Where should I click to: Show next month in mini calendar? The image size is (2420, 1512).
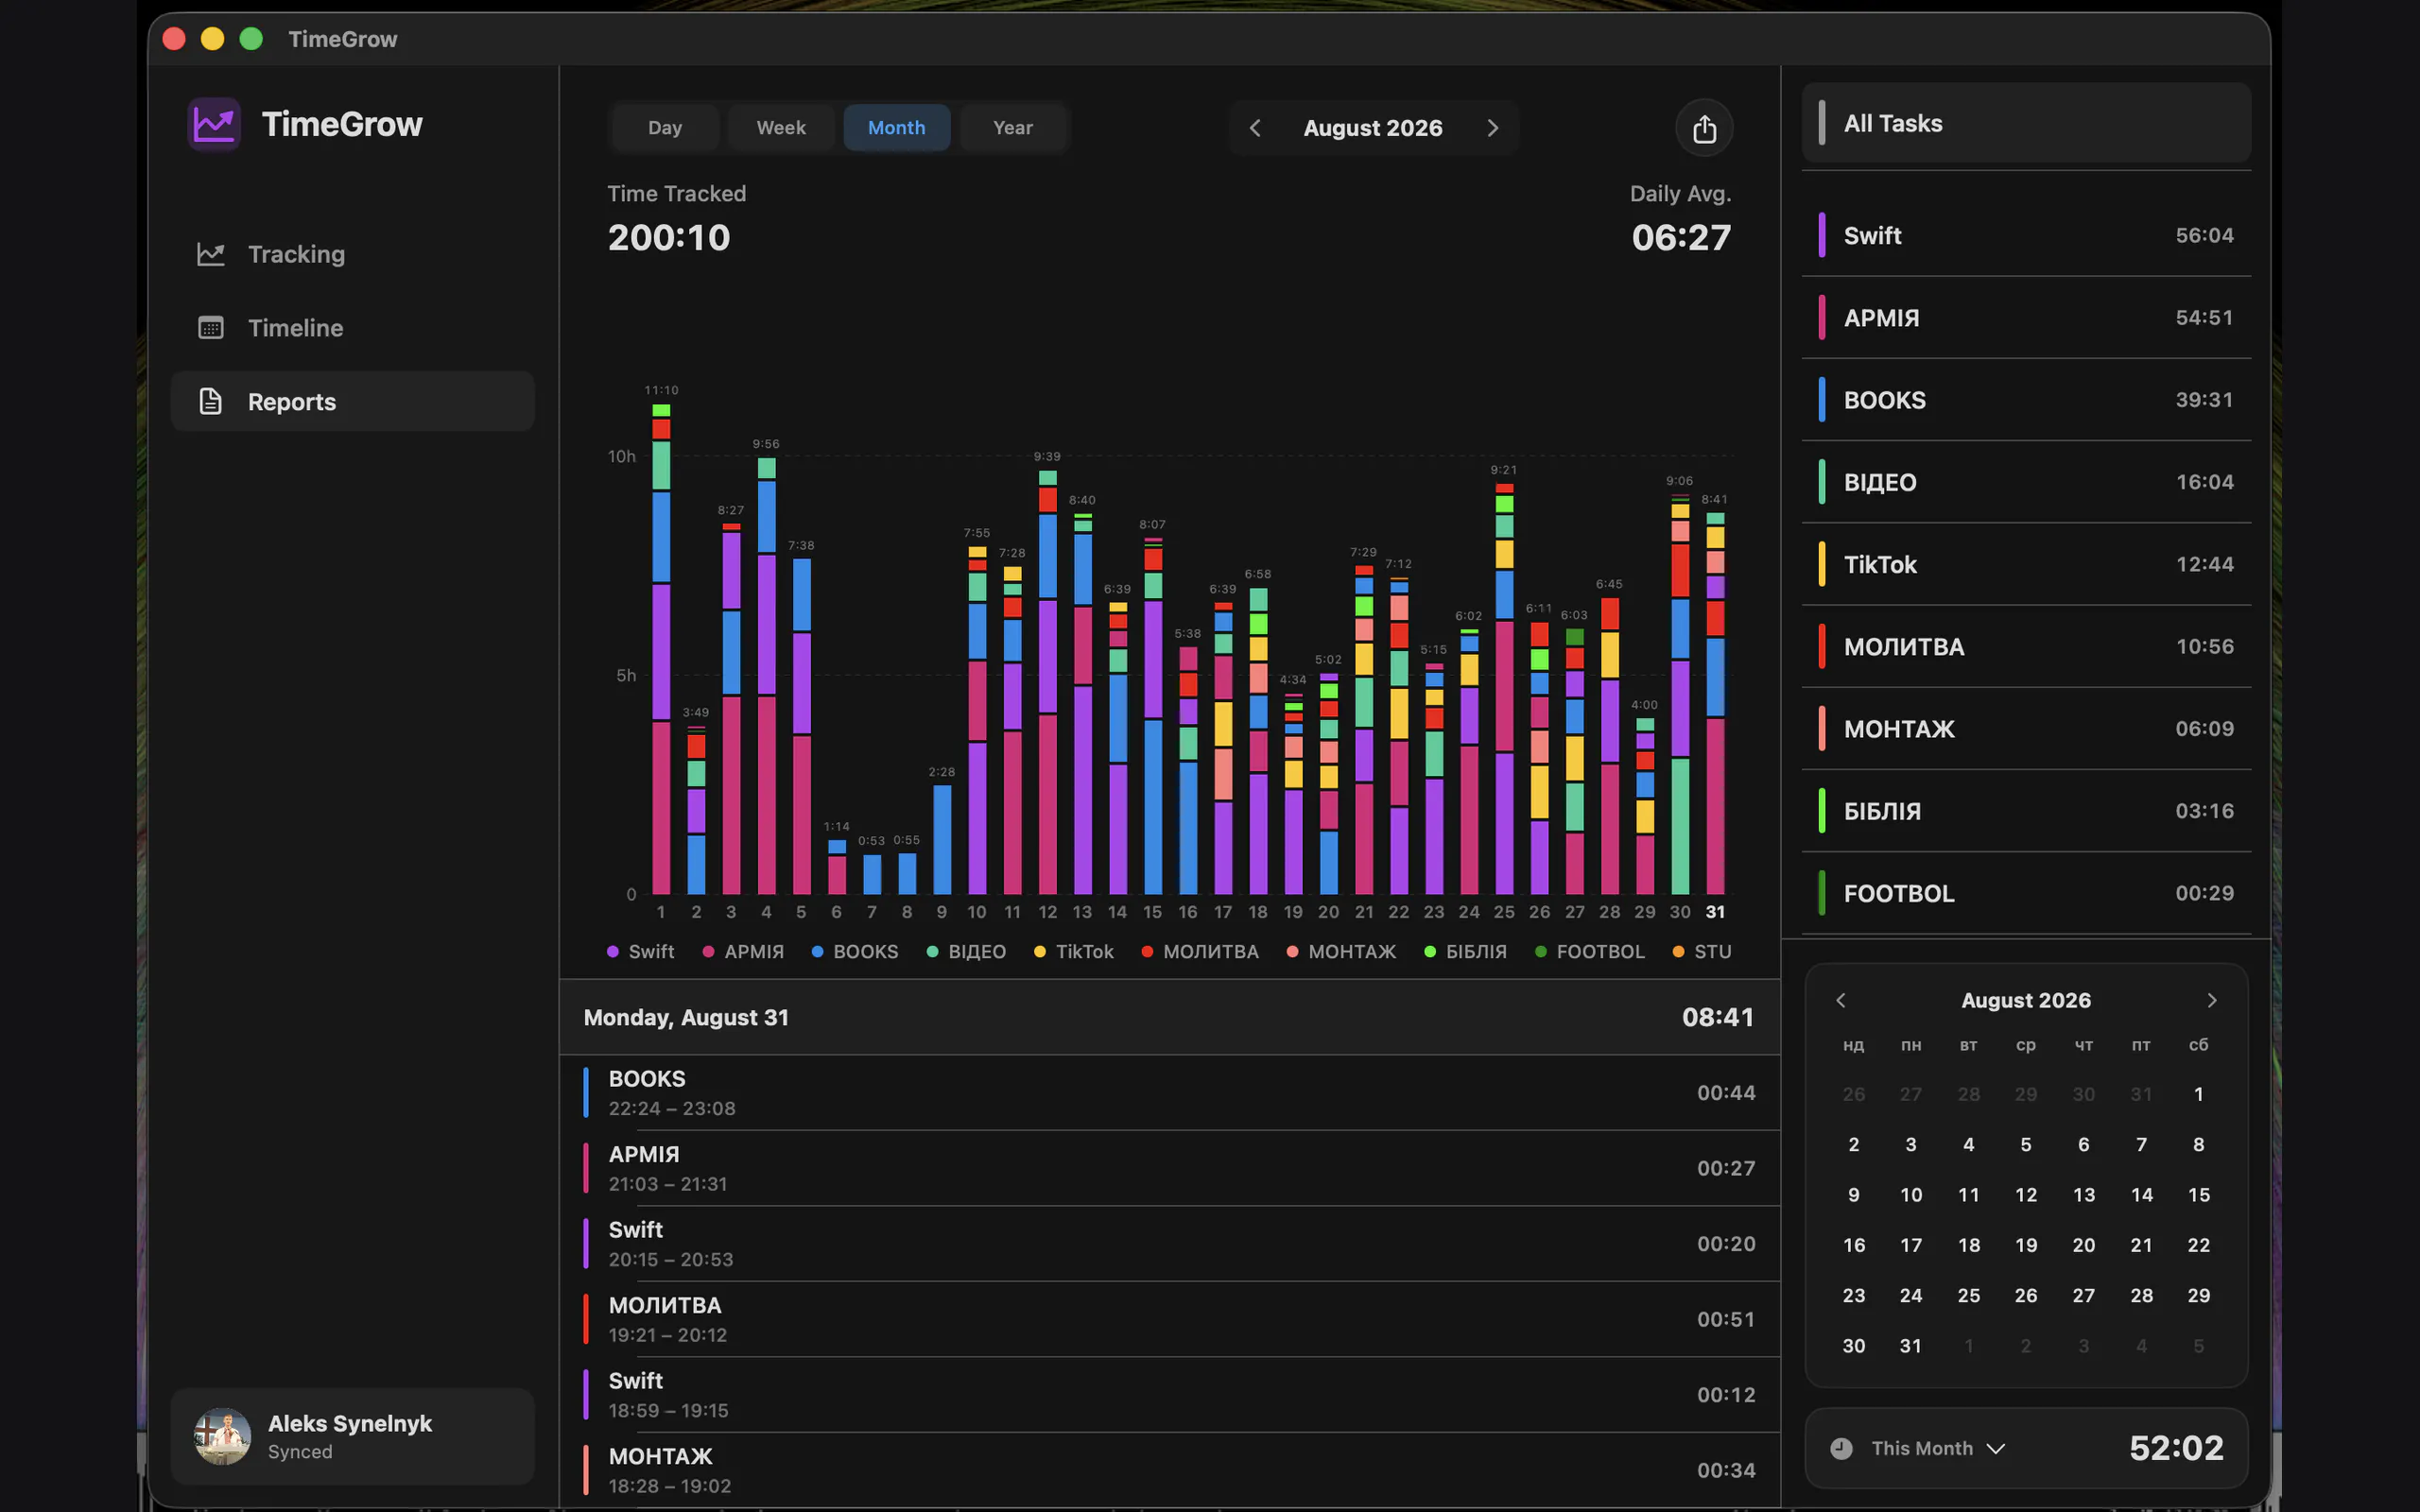2212,1000
